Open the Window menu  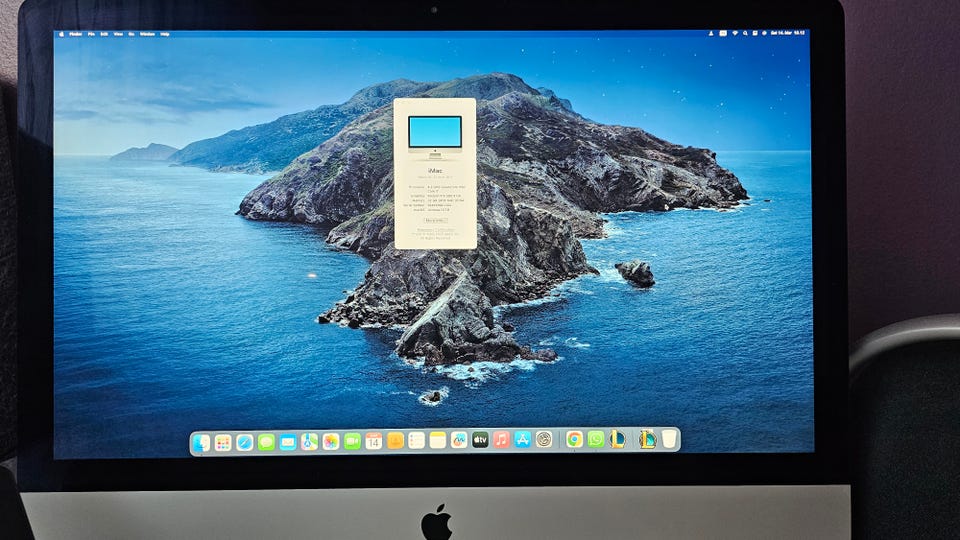pos(148,34)
